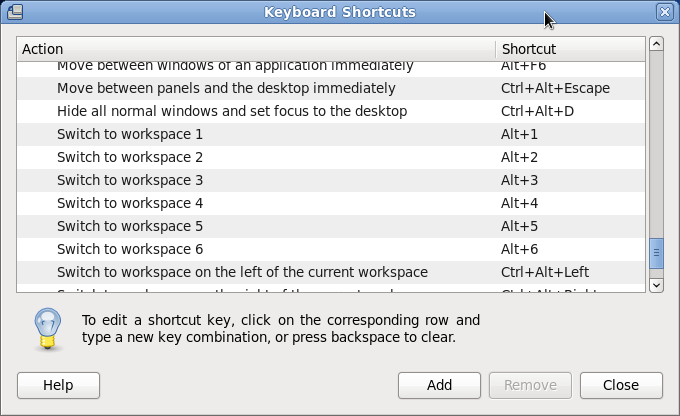Click the lightbulb hint icon
Viewport: 680px width, 416px height.
(x=46, y=327)
